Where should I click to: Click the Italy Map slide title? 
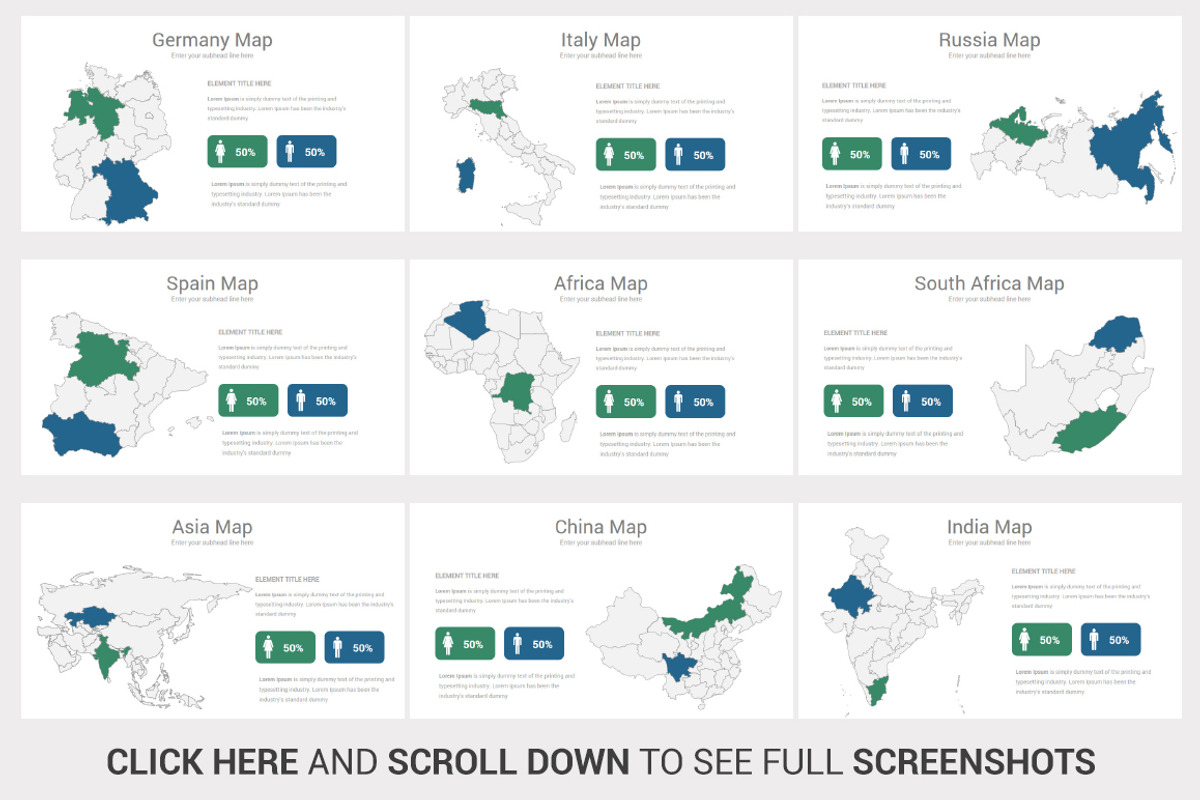(600, 40)
